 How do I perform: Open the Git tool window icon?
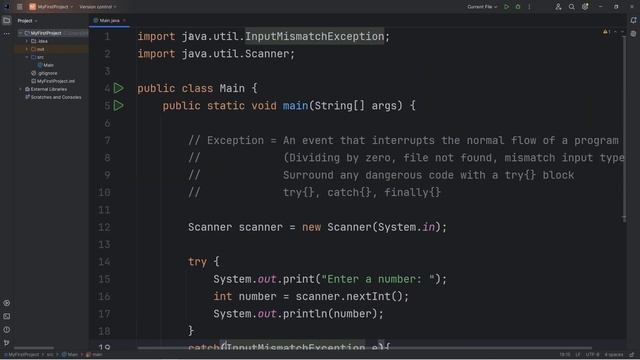tap(7, 343)
